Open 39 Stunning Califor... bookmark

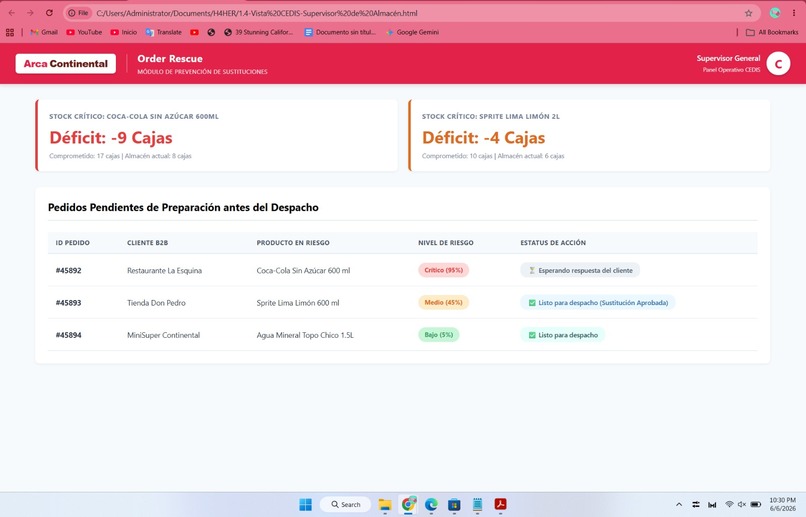coord(259,32)
